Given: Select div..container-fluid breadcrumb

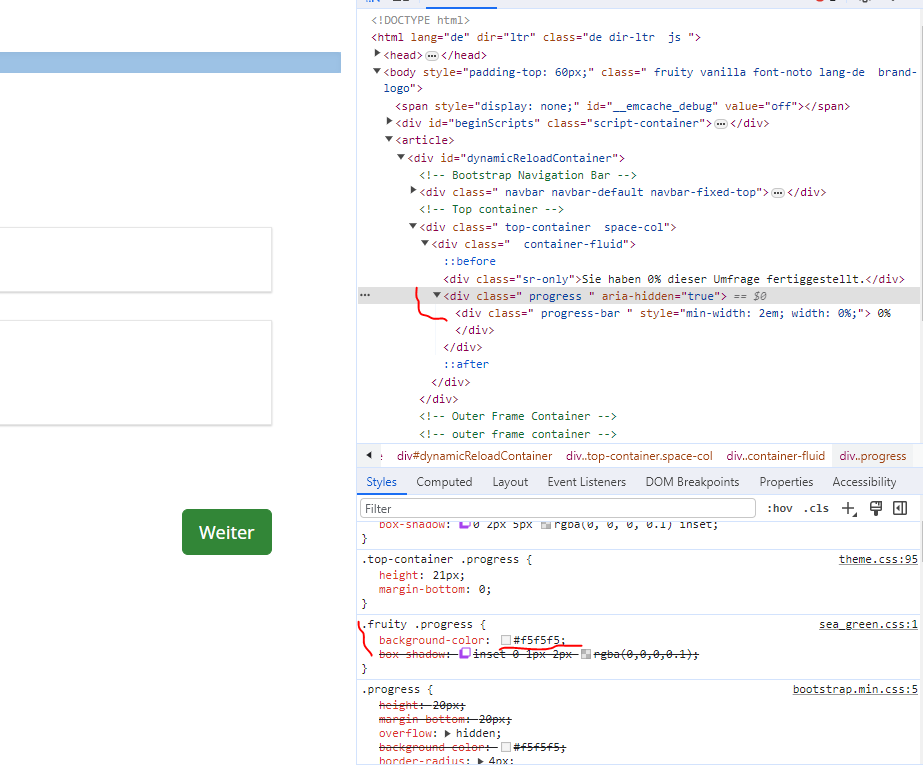Looking at the screenshot, I should click(x=775, y=456).
